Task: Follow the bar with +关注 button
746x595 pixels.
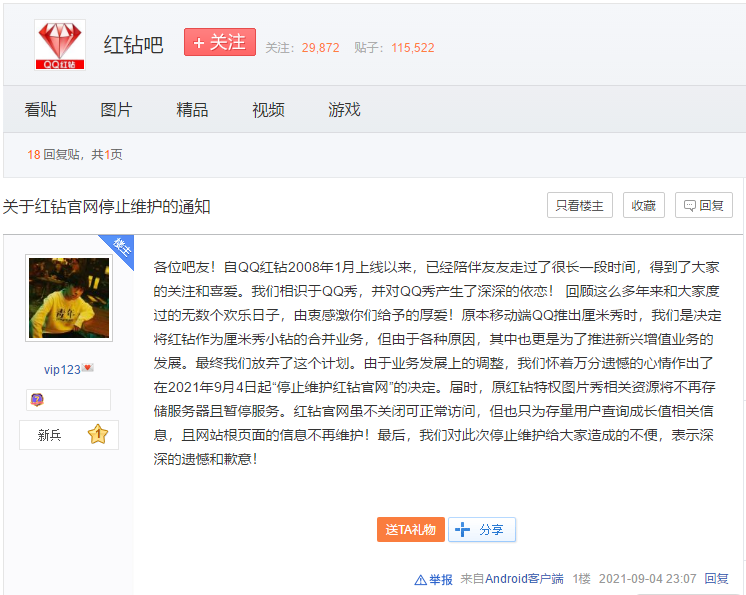Action: [x=219, y=43]
